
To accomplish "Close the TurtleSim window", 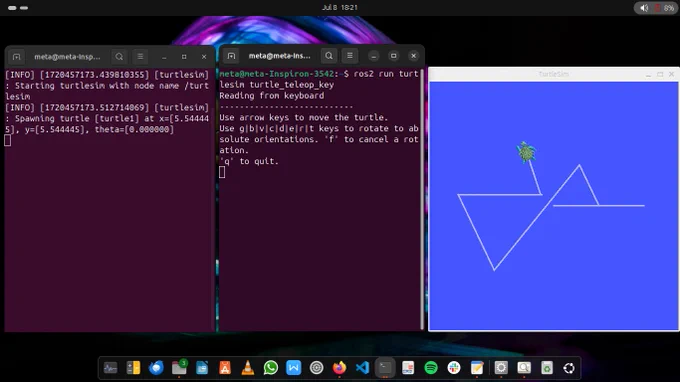I will pyautogui.click(x=671, y=74).
